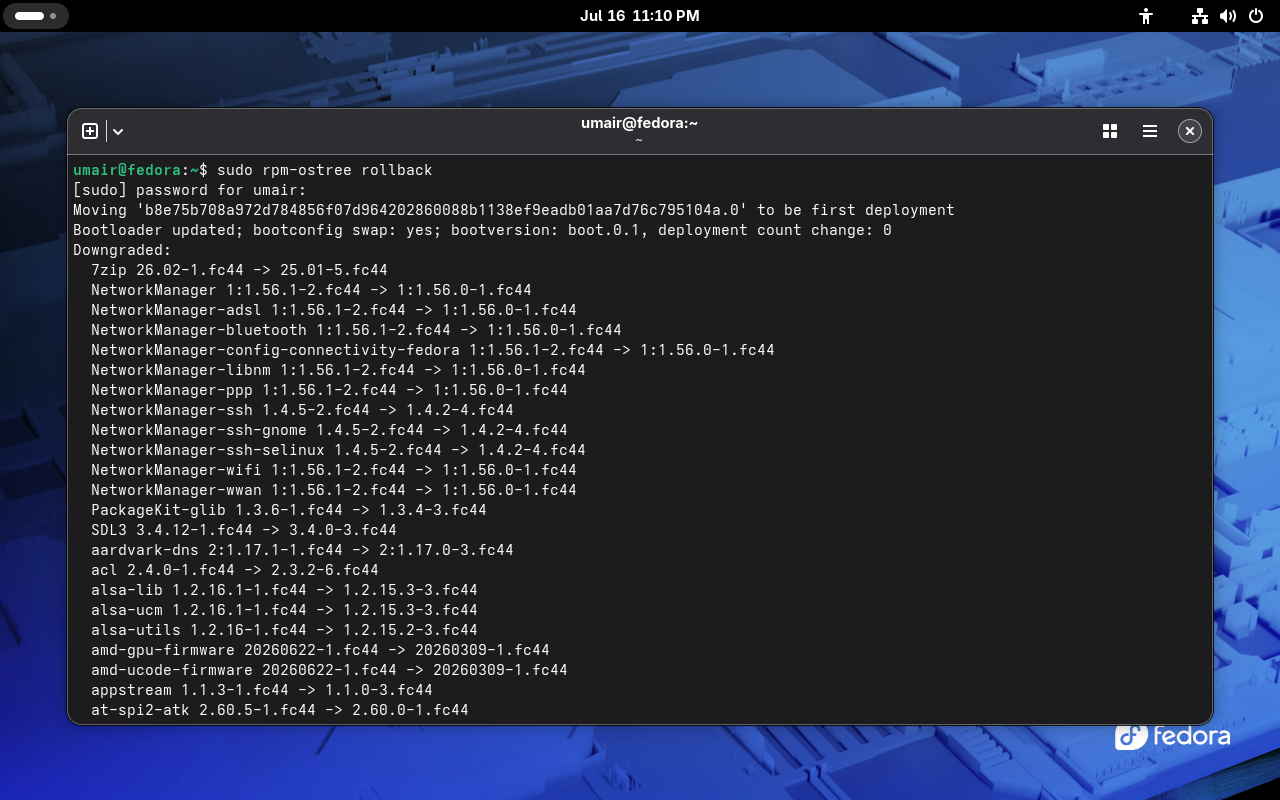Click the '[sudo] password for umair:' line
This screenshot has width=1280, height=800.
point(190,190)
